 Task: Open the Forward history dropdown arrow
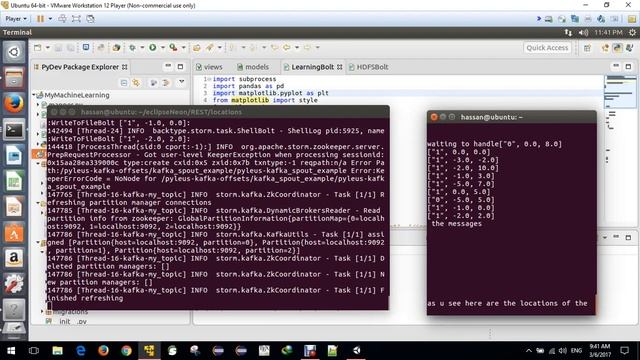pyautogui.click(x=317, y=48)
